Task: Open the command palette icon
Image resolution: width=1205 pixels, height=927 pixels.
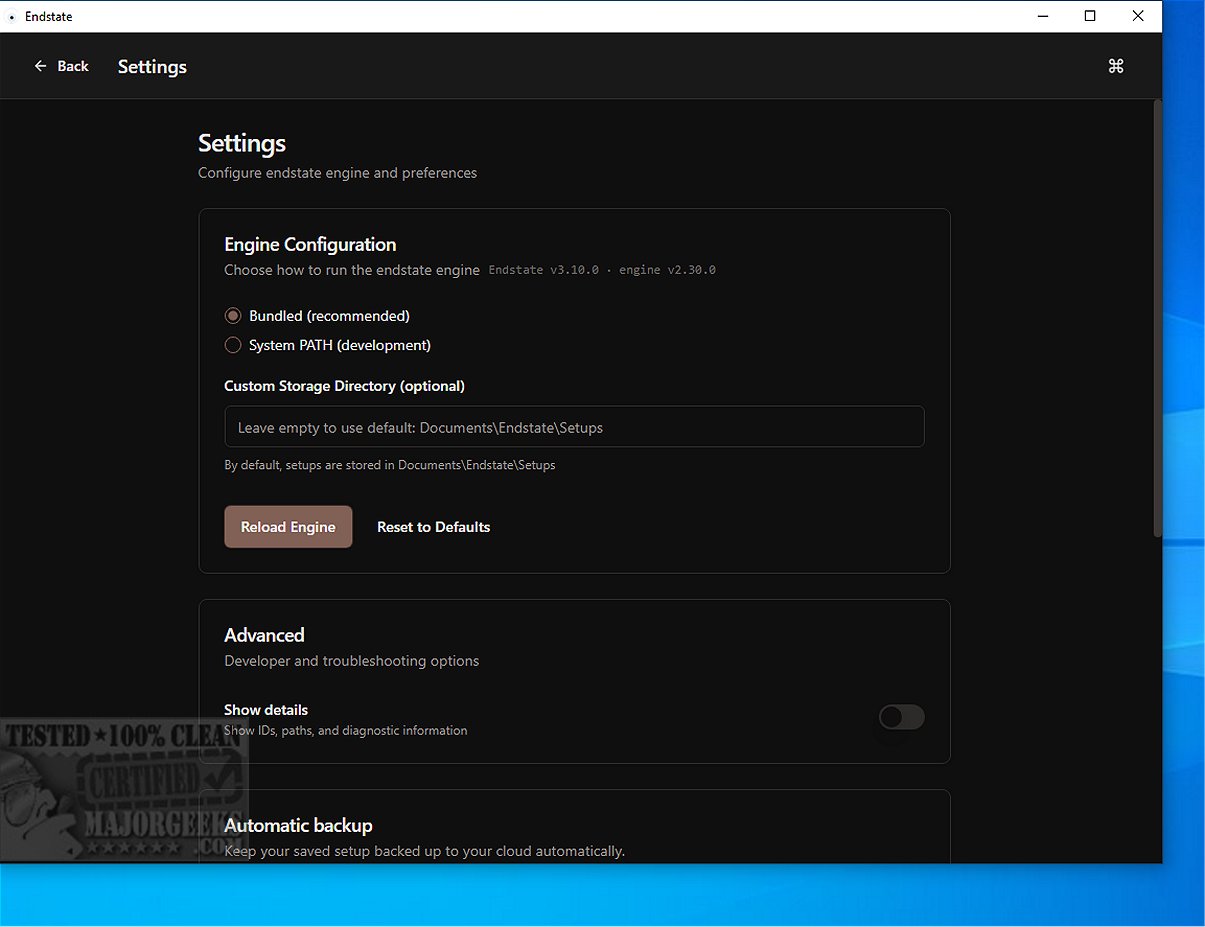Action: tap(1116, 66)
